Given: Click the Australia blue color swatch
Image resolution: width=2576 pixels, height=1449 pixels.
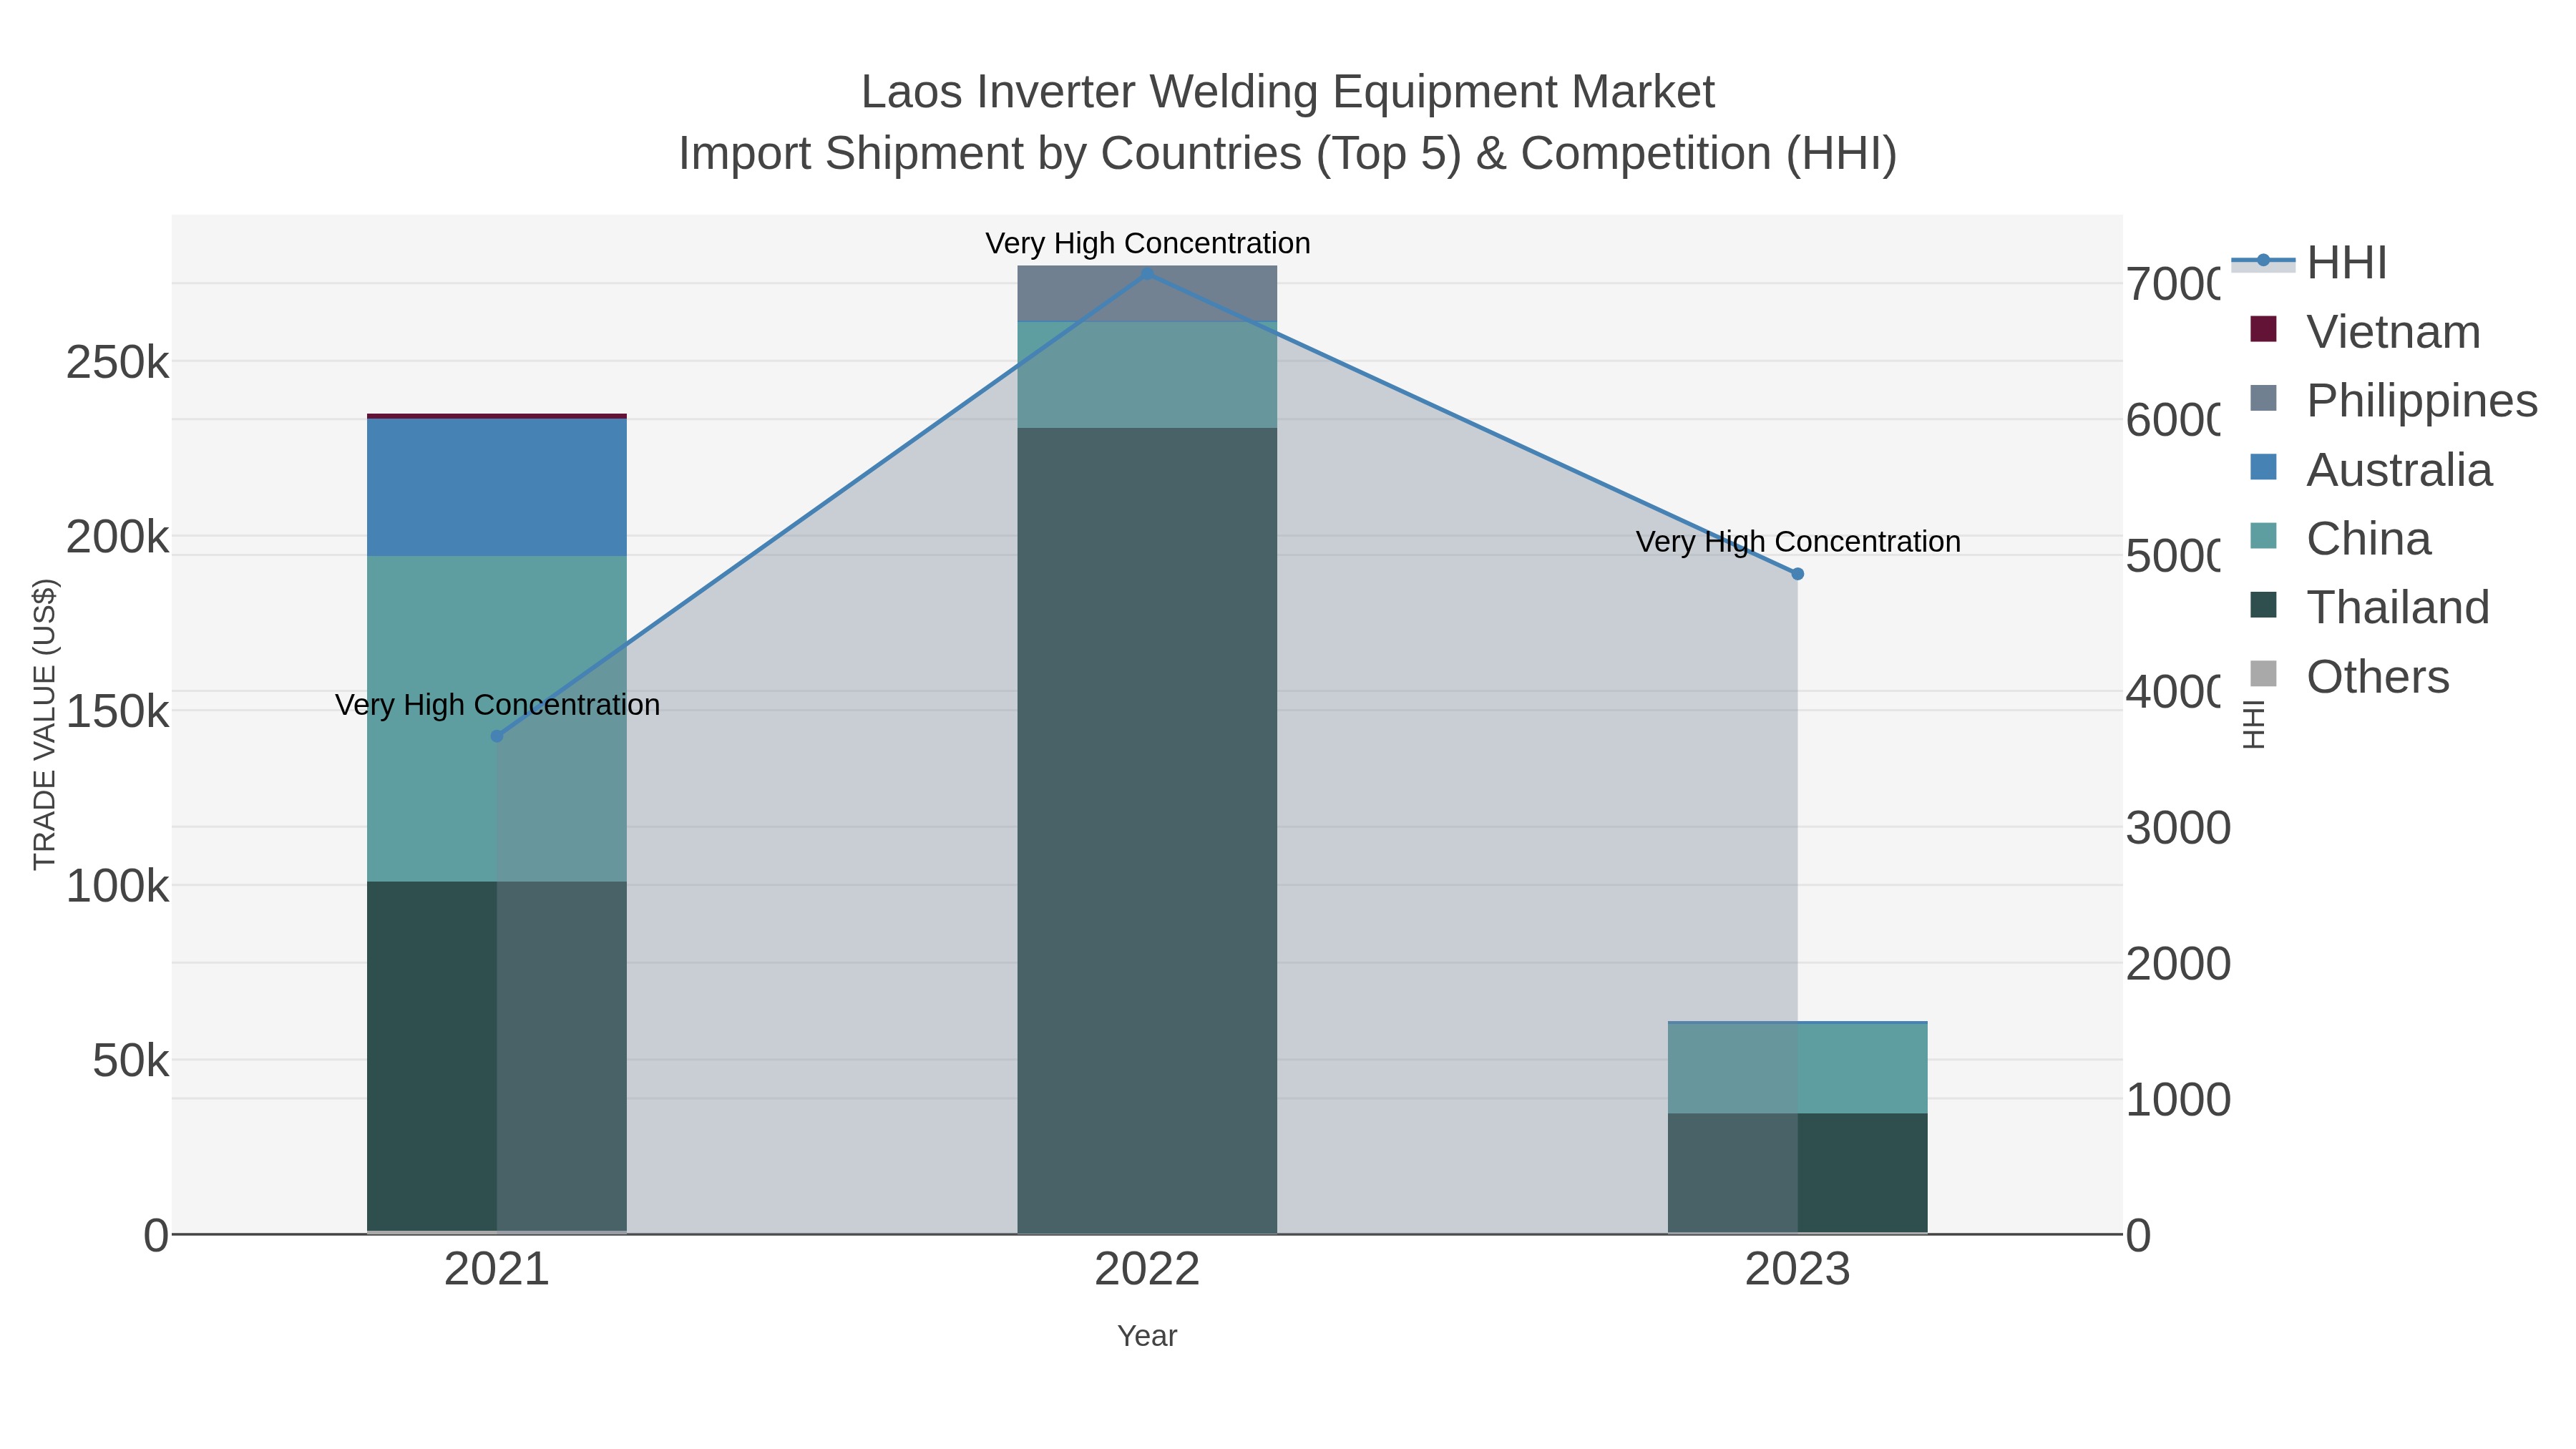Looking at the screenshot, I should coord(2263,467).
